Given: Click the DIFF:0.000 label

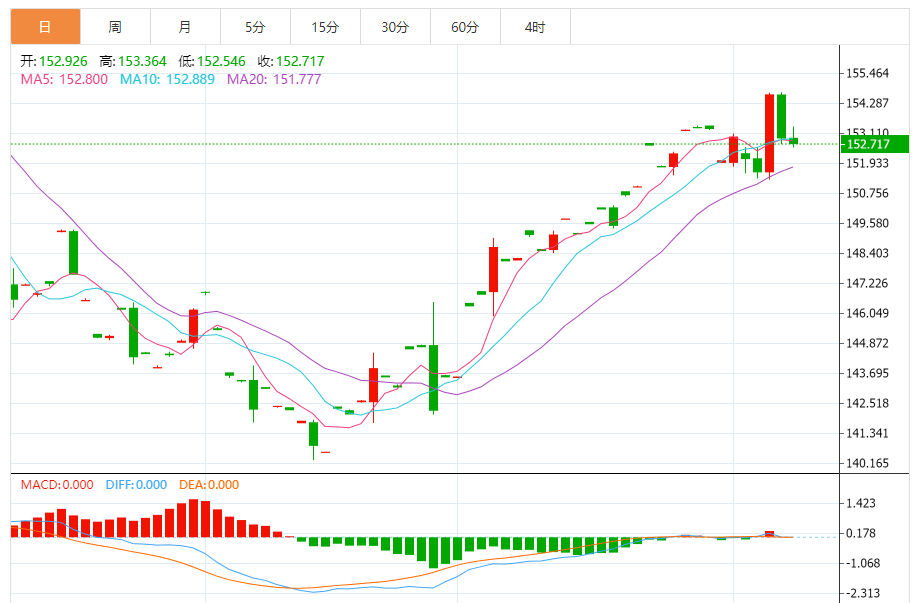Looking at the screenshot, I should tap(136, 485).
